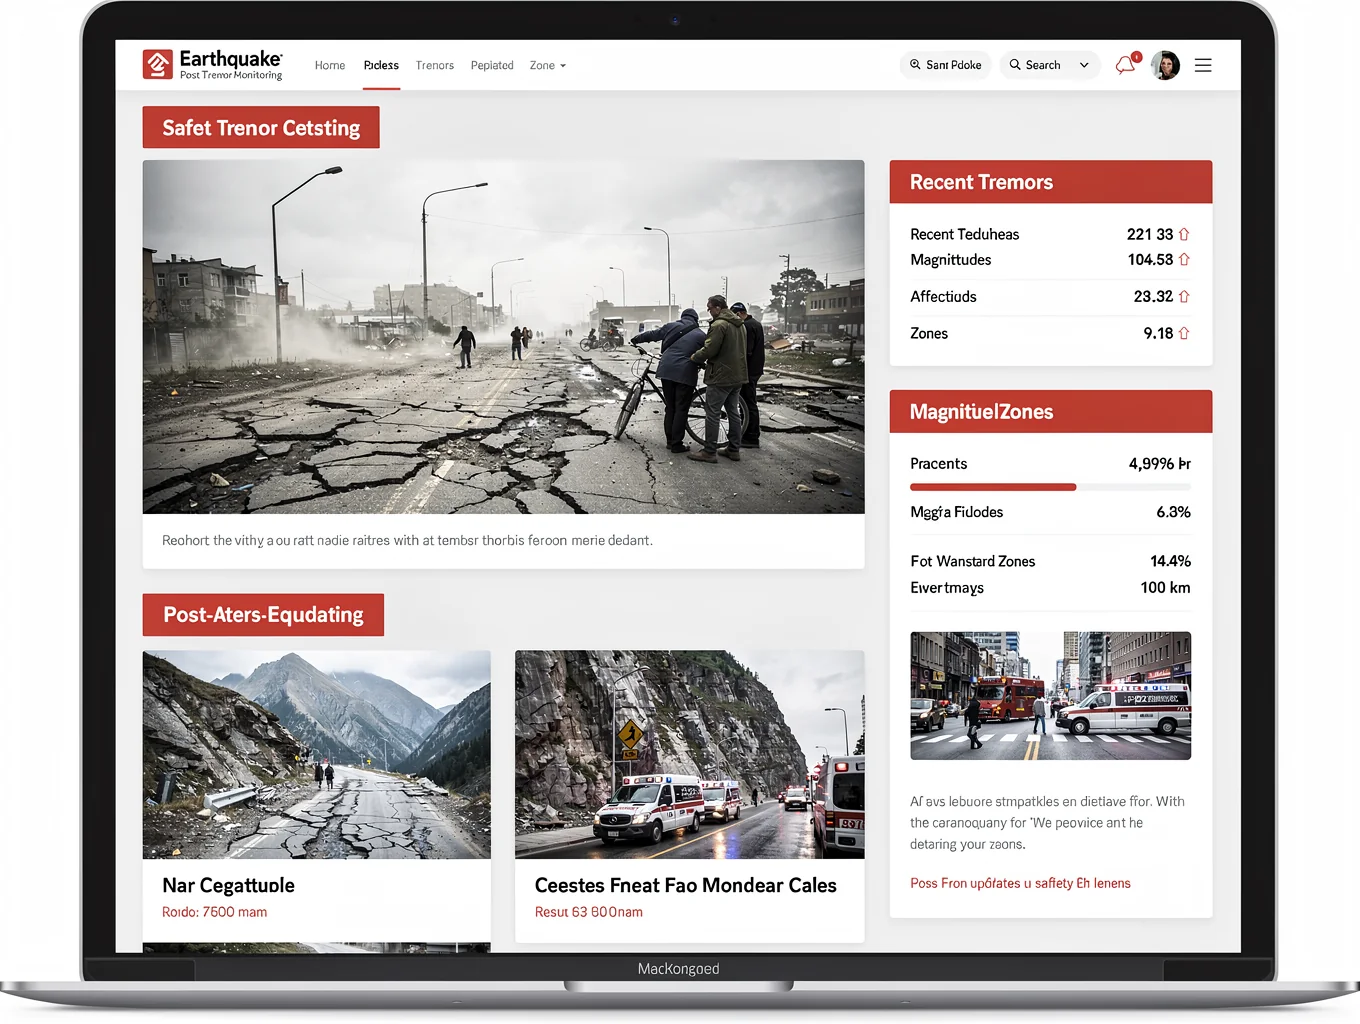Open the user profile avatar
The height and width of the screenshot is (1024, 1360).
tap(1165, 65)
